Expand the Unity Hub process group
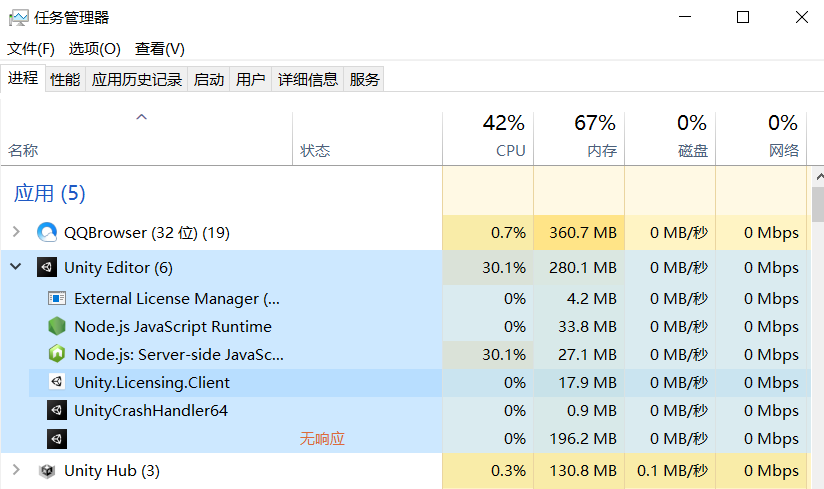Viewport: 824px width, 489px height. 16,470
